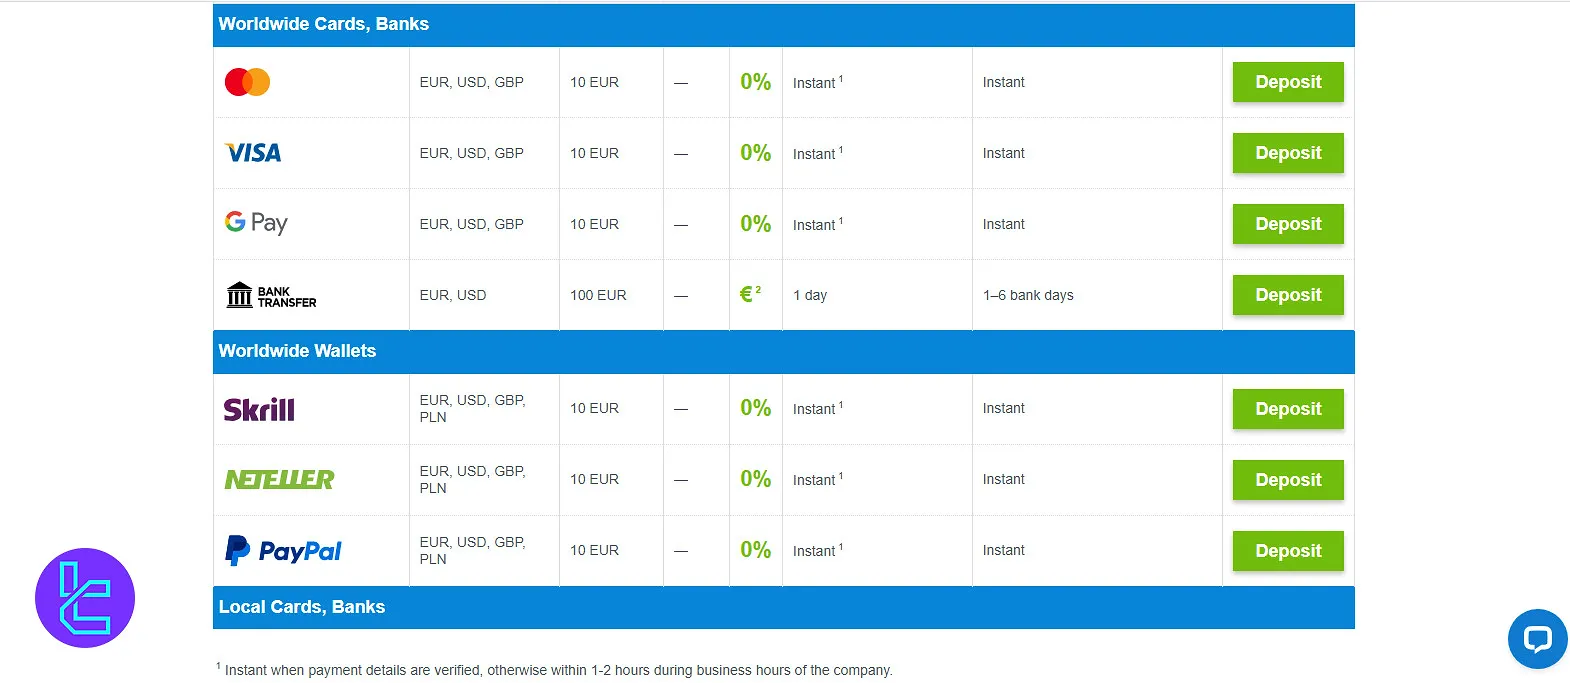Click the VISA logo
Screen dimensions: 1570x683
pos(252,152)
